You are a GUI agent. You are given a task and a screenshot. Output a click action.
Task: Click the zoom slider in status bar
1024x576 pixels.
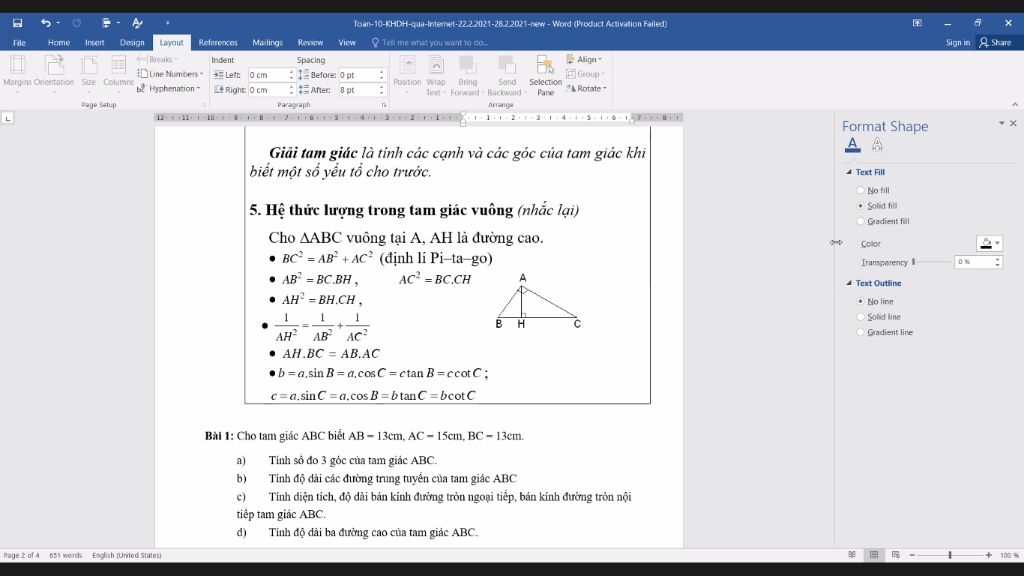click(950, 554)
